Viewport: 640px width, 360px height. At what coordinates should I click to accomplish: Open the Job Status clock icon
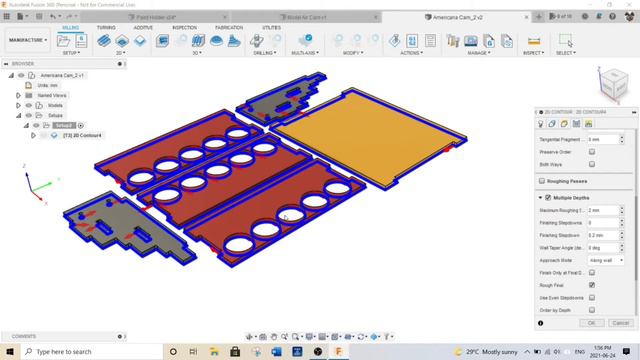coord(585,16)
